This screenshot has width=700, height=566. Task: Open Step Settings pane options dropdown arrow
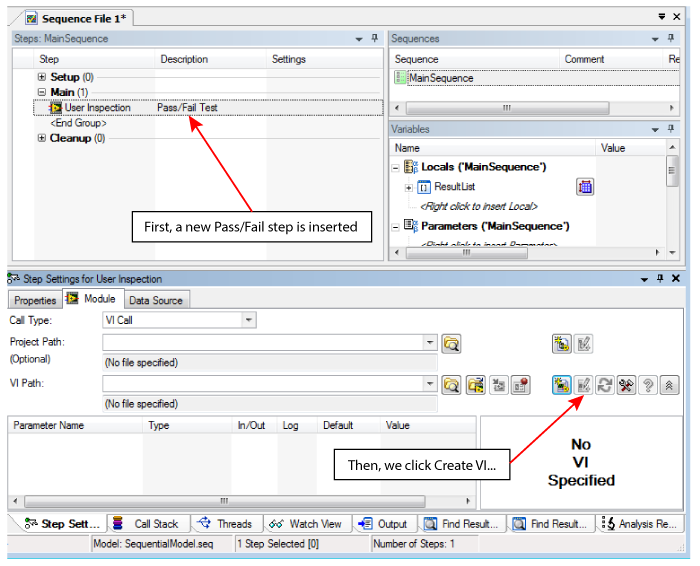pos(644,279)
